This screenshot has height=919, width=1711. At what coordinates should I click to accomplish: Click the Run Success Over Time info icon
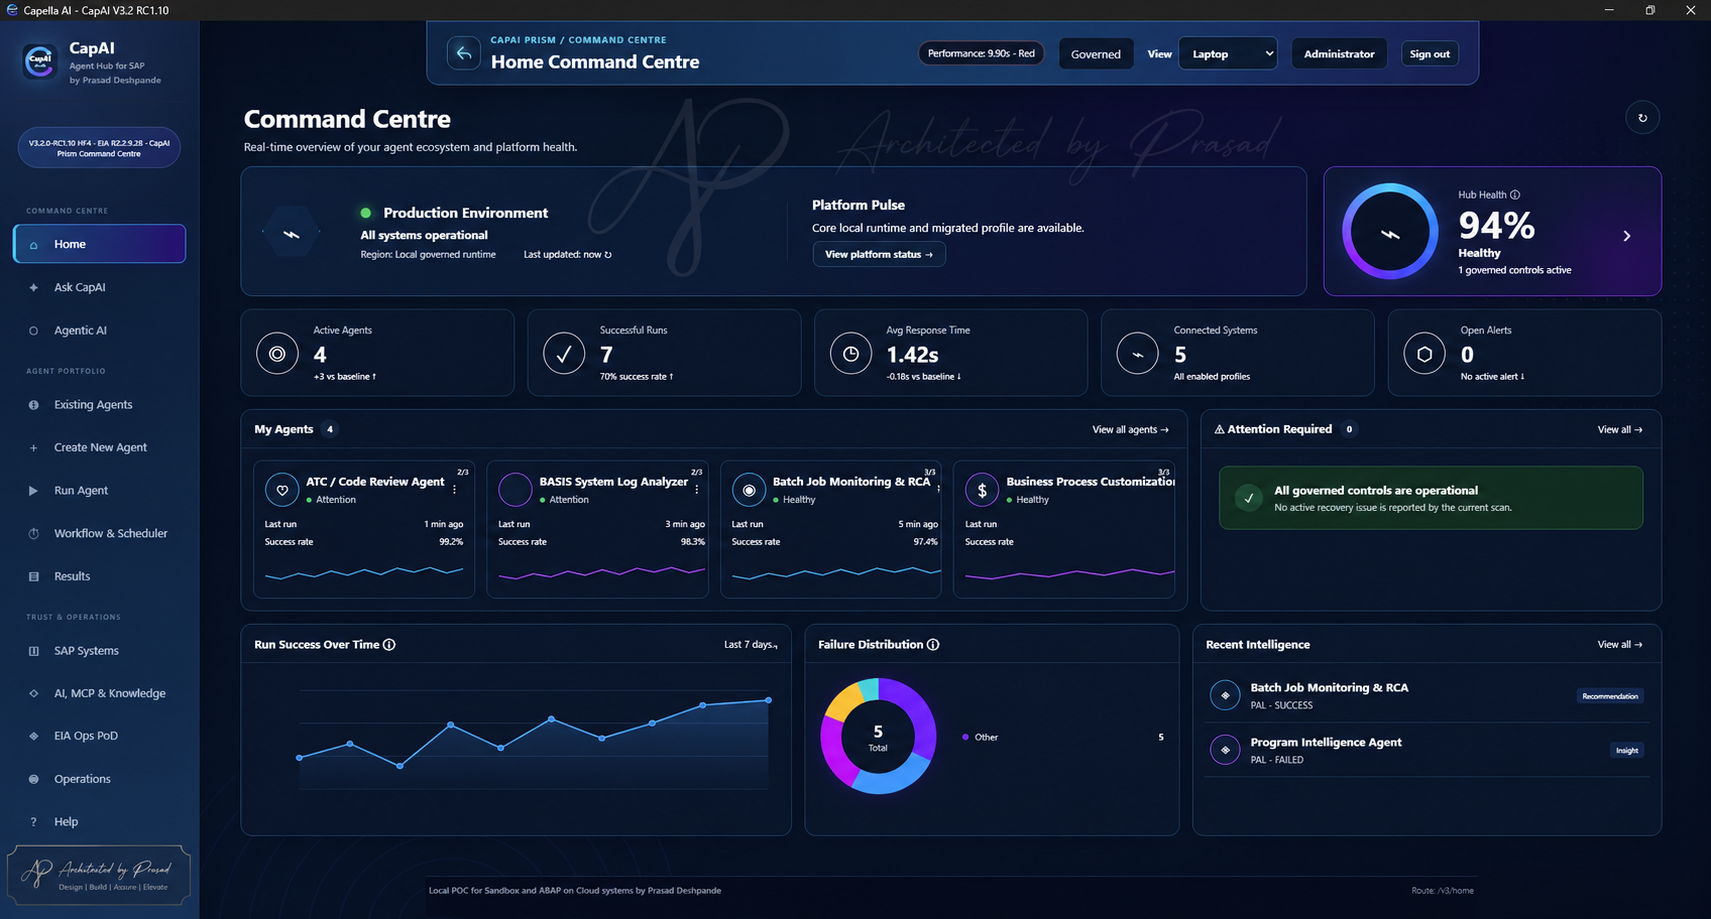[389, 645]
